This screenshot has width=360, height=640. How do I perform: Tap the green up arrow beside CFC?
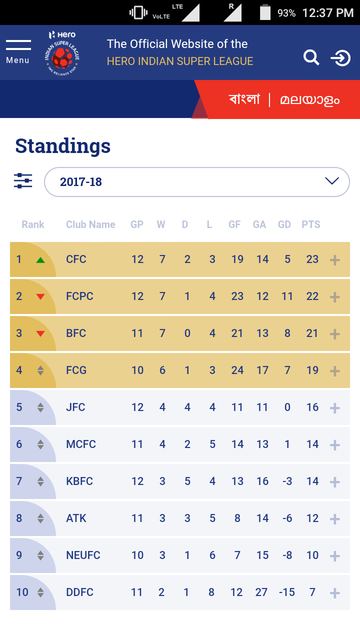[40, 260]
